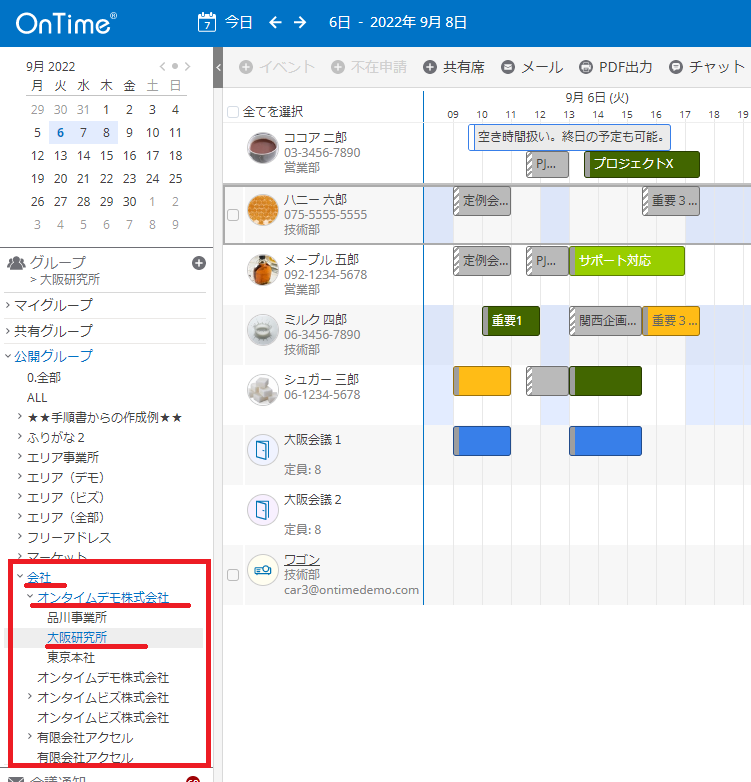Expand the エリア（デモ） group

pyautogui.click(x=19, y=476)
